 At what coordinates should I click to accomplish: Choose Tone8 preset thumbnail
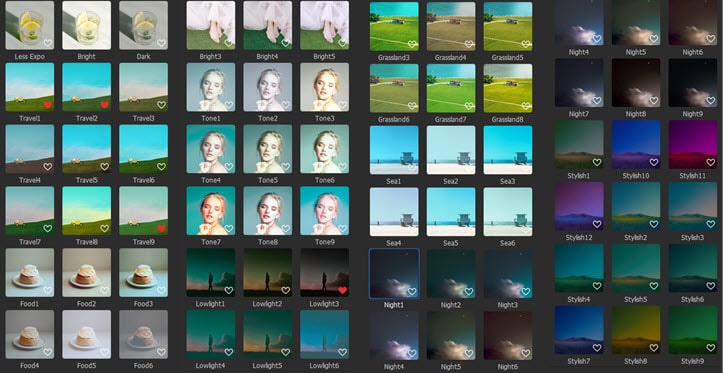tap(267, 211)
